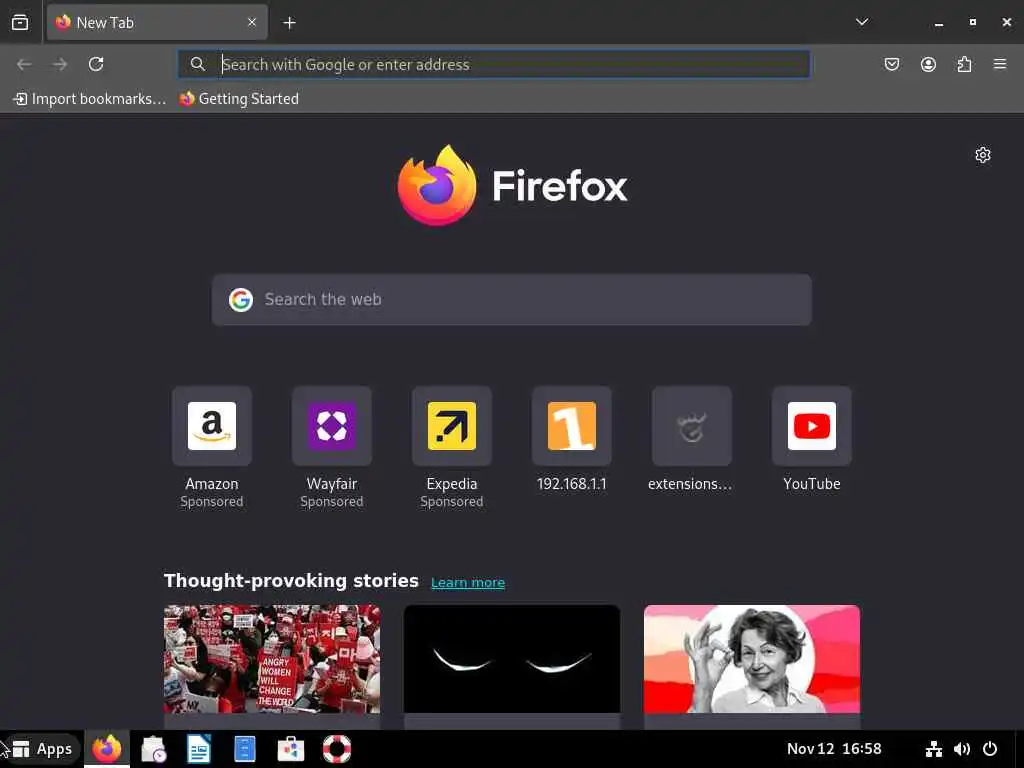Open the woman OK-gesture story thumbnail
Viewport: 1024px width, 768px height.
[x=752, y=659]
